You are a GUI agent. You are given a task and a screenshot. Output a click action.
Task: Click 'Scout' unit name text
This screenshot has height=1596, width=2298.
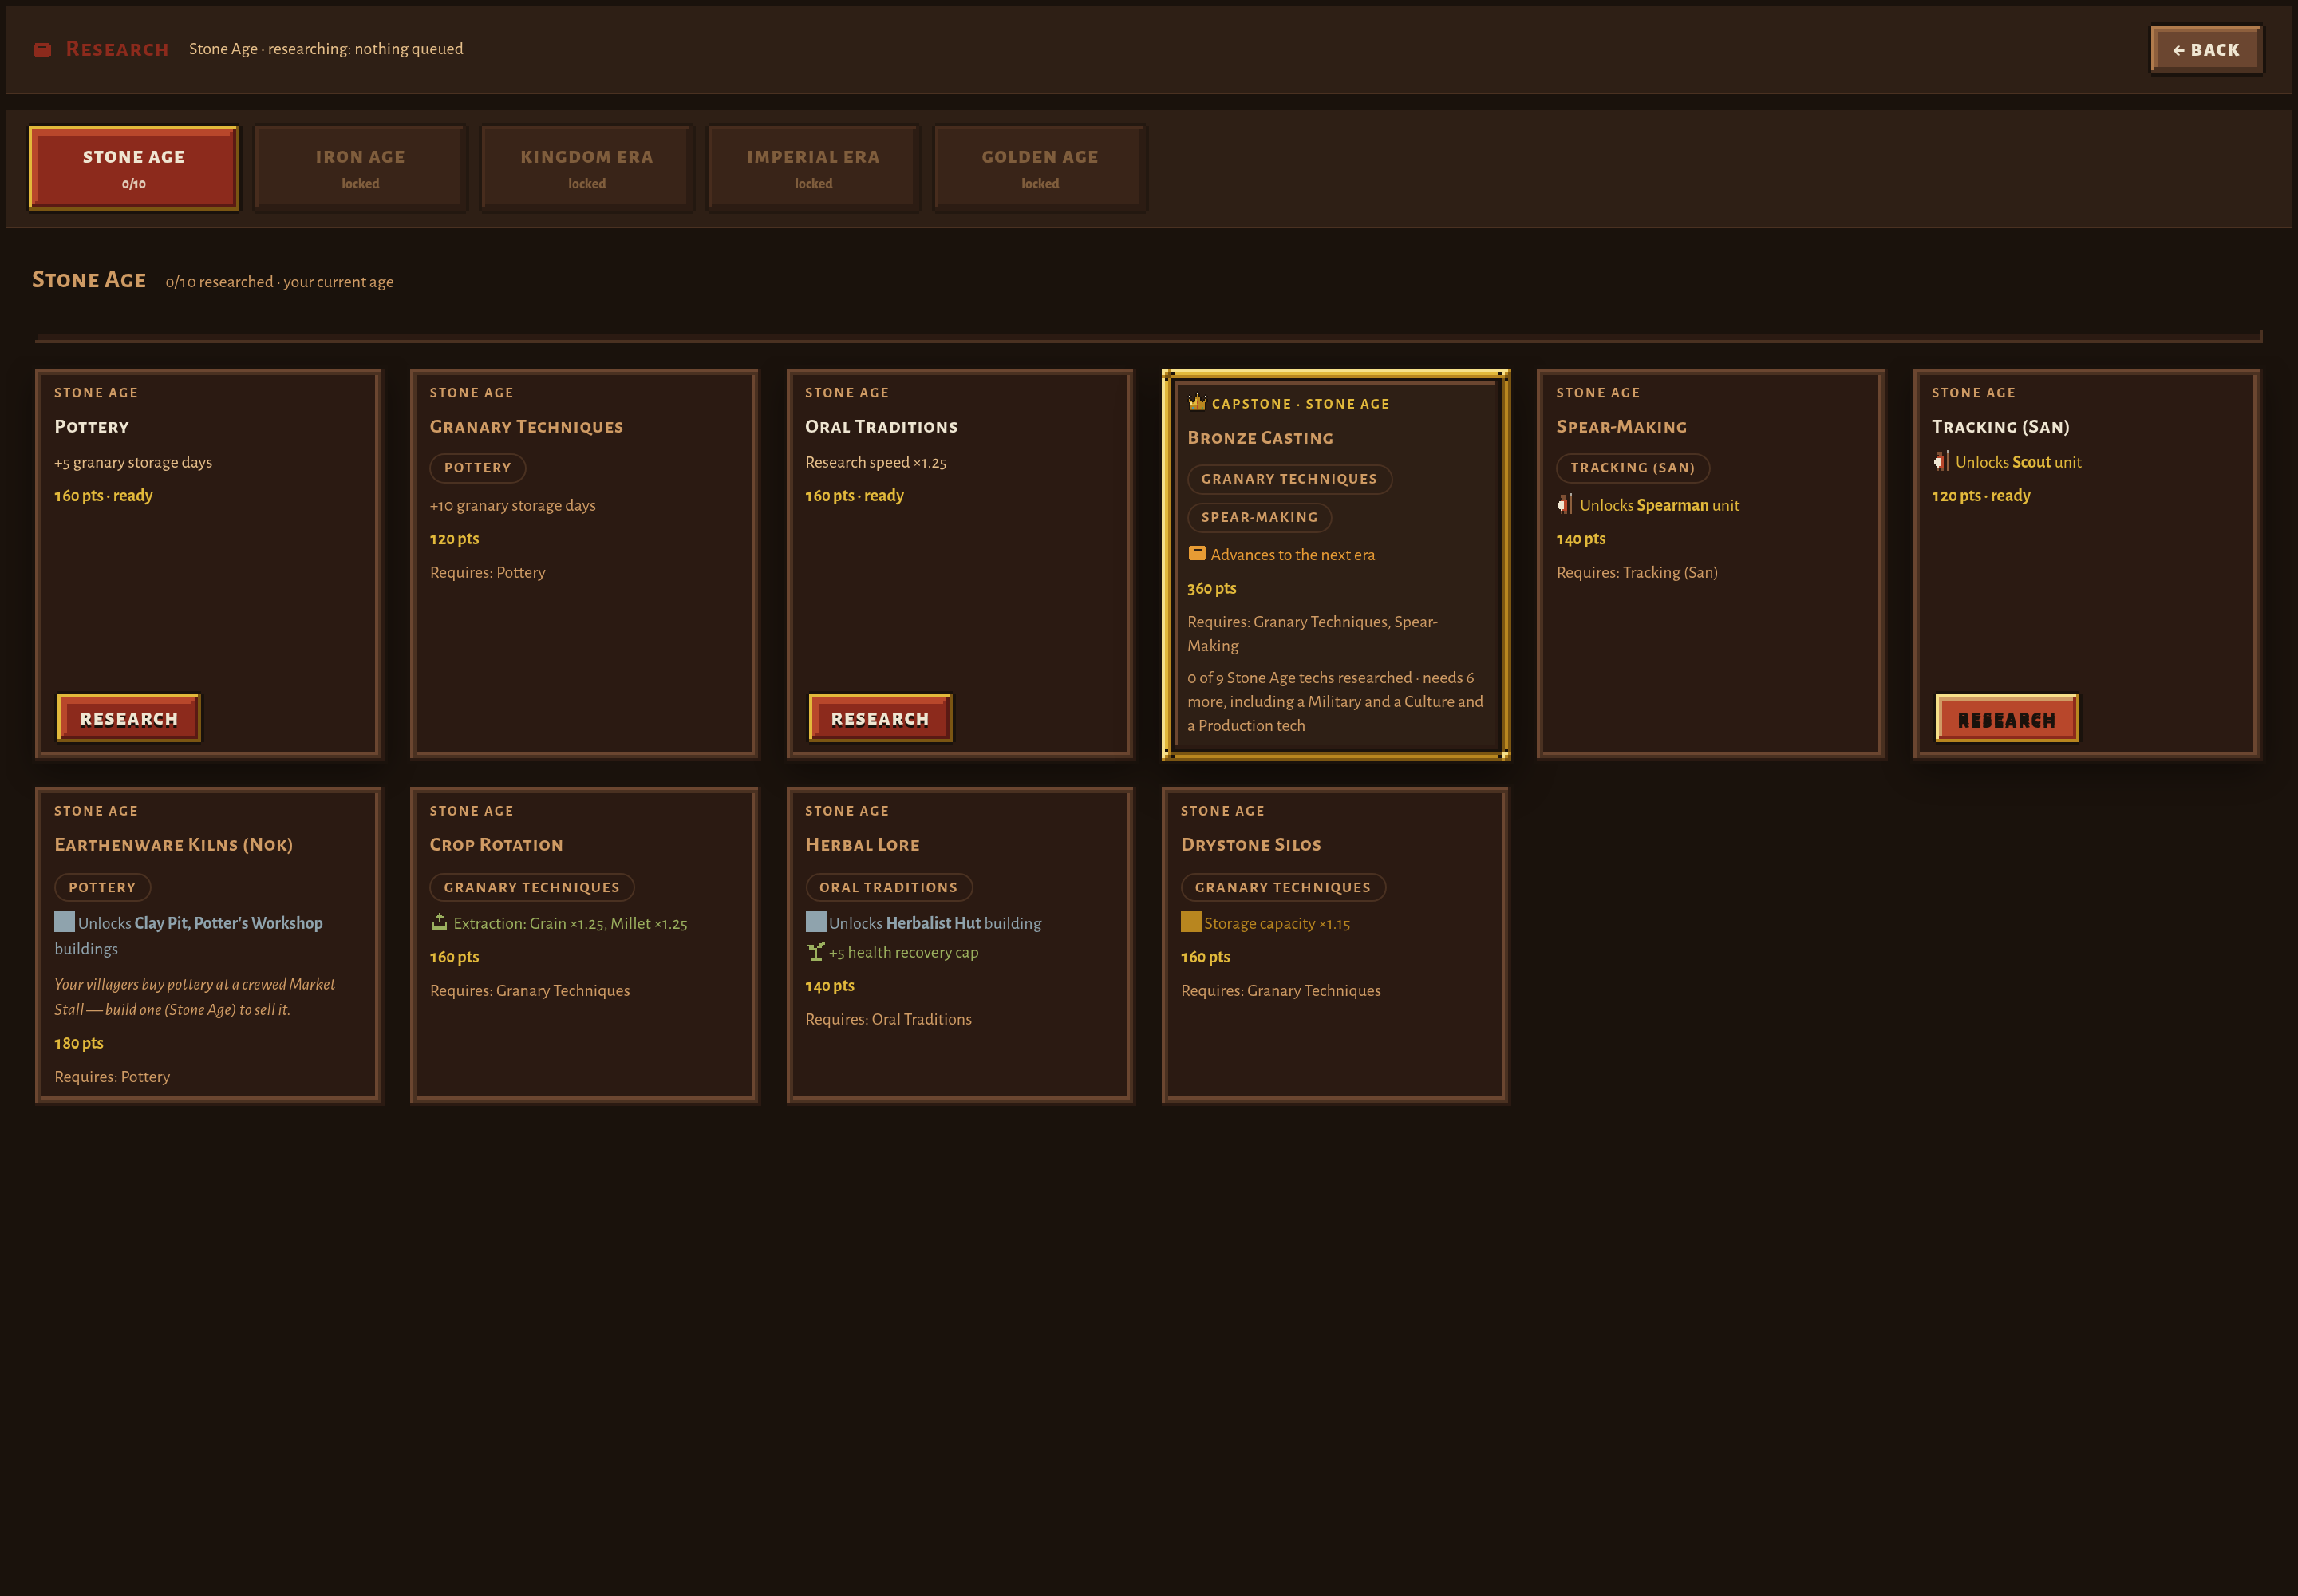click(2031, 461)
